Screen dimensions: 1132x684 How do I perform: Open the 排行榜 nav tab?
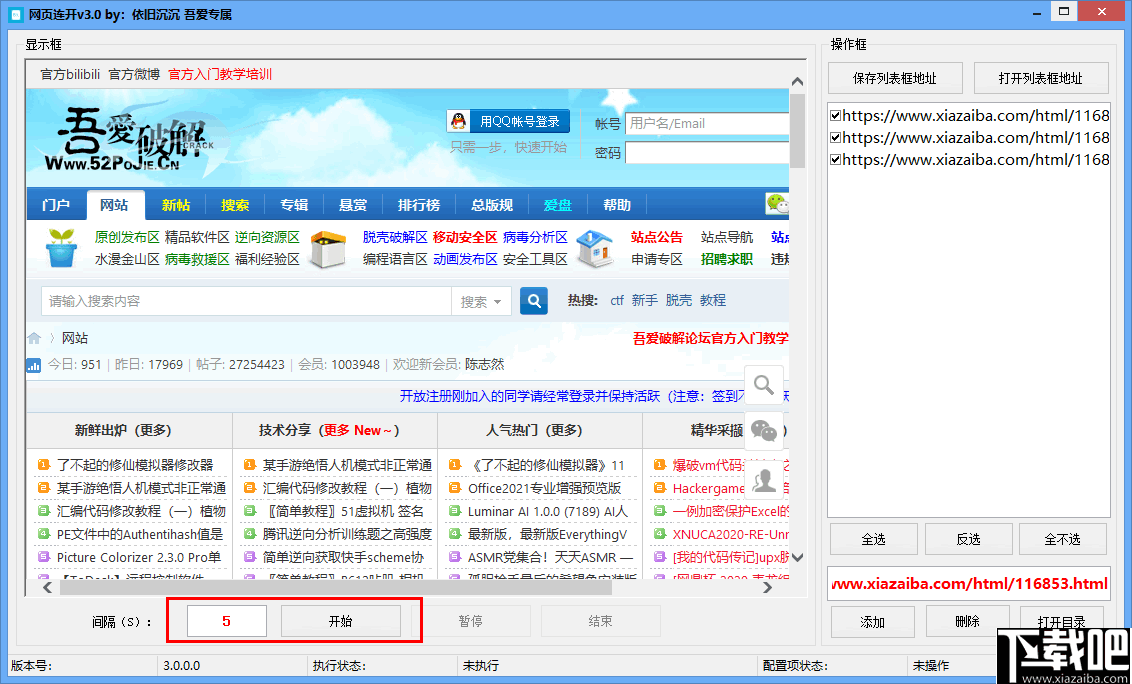pos(419,205)
